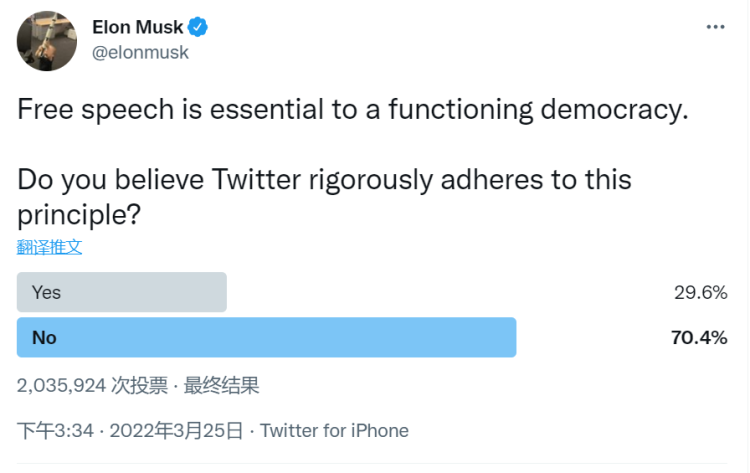
Task: Click the 'Do you believe Twitter' question text
Action: (325, 181)
